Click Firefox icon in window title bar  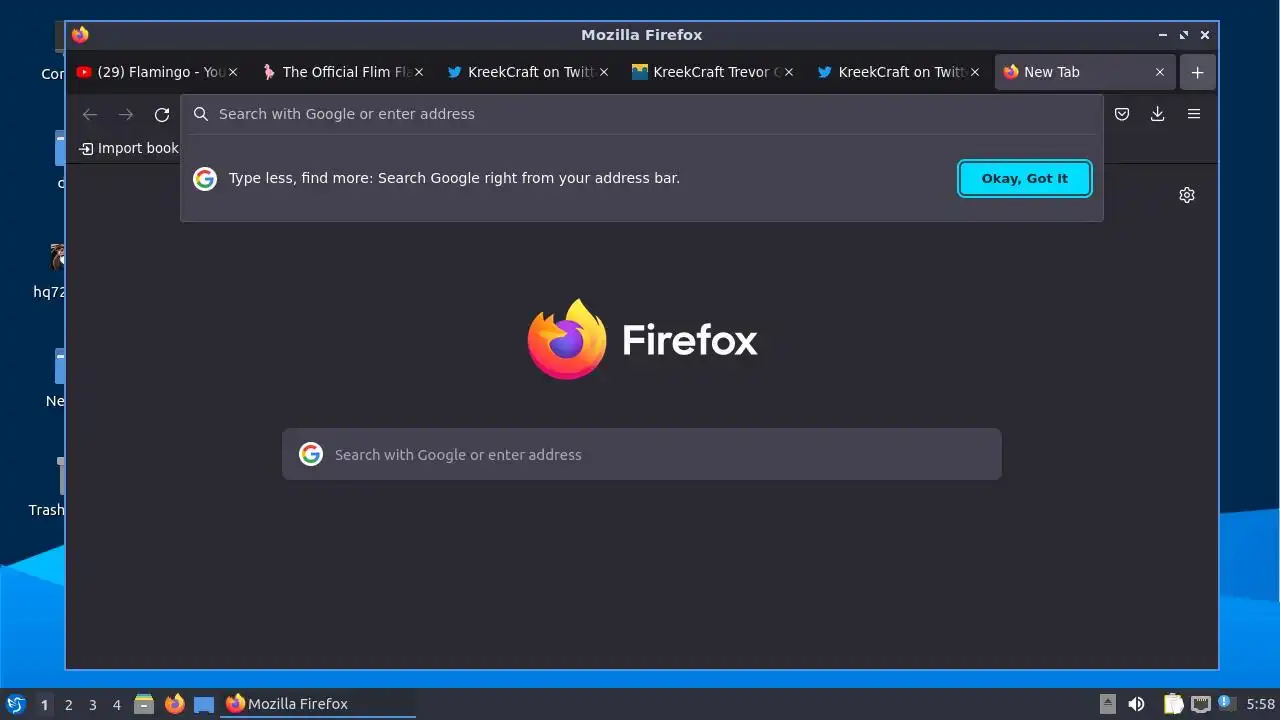coord(80,35)
